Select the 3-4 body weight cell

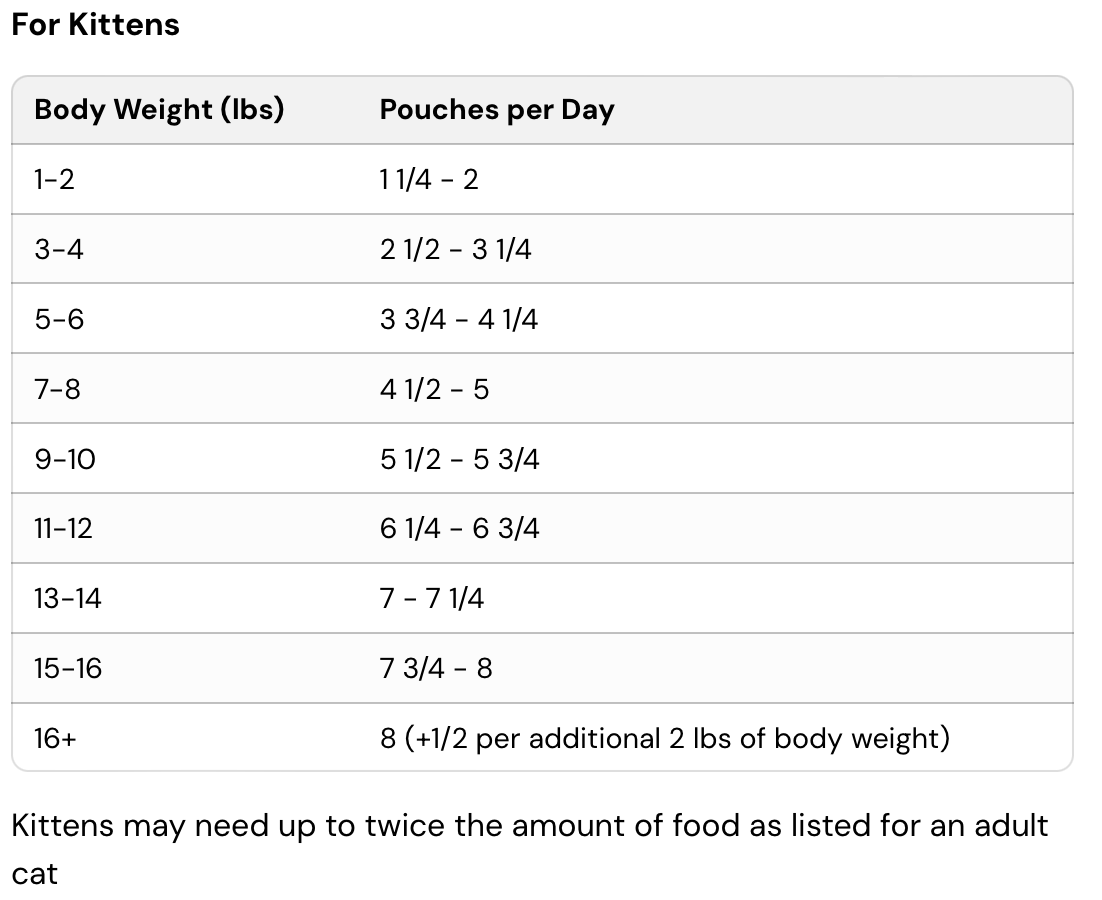pyautogui.click(x=59, y=249)
